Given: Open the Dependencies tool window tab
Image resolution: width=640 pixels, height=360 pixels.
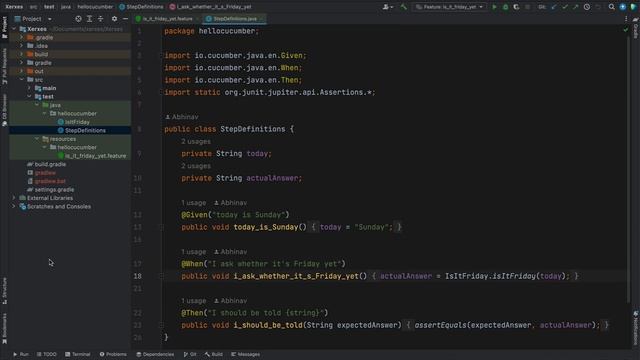Looking at the screenshot, I should [155, 354].
